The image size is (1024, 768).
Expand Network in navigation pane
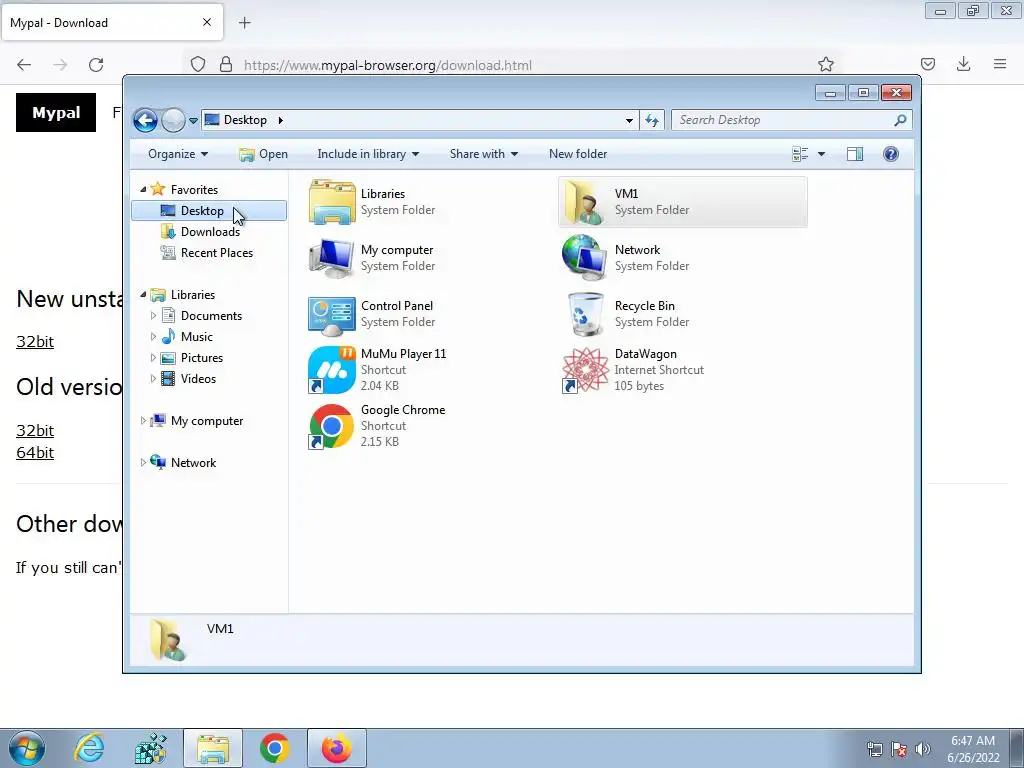click(143, 462)
